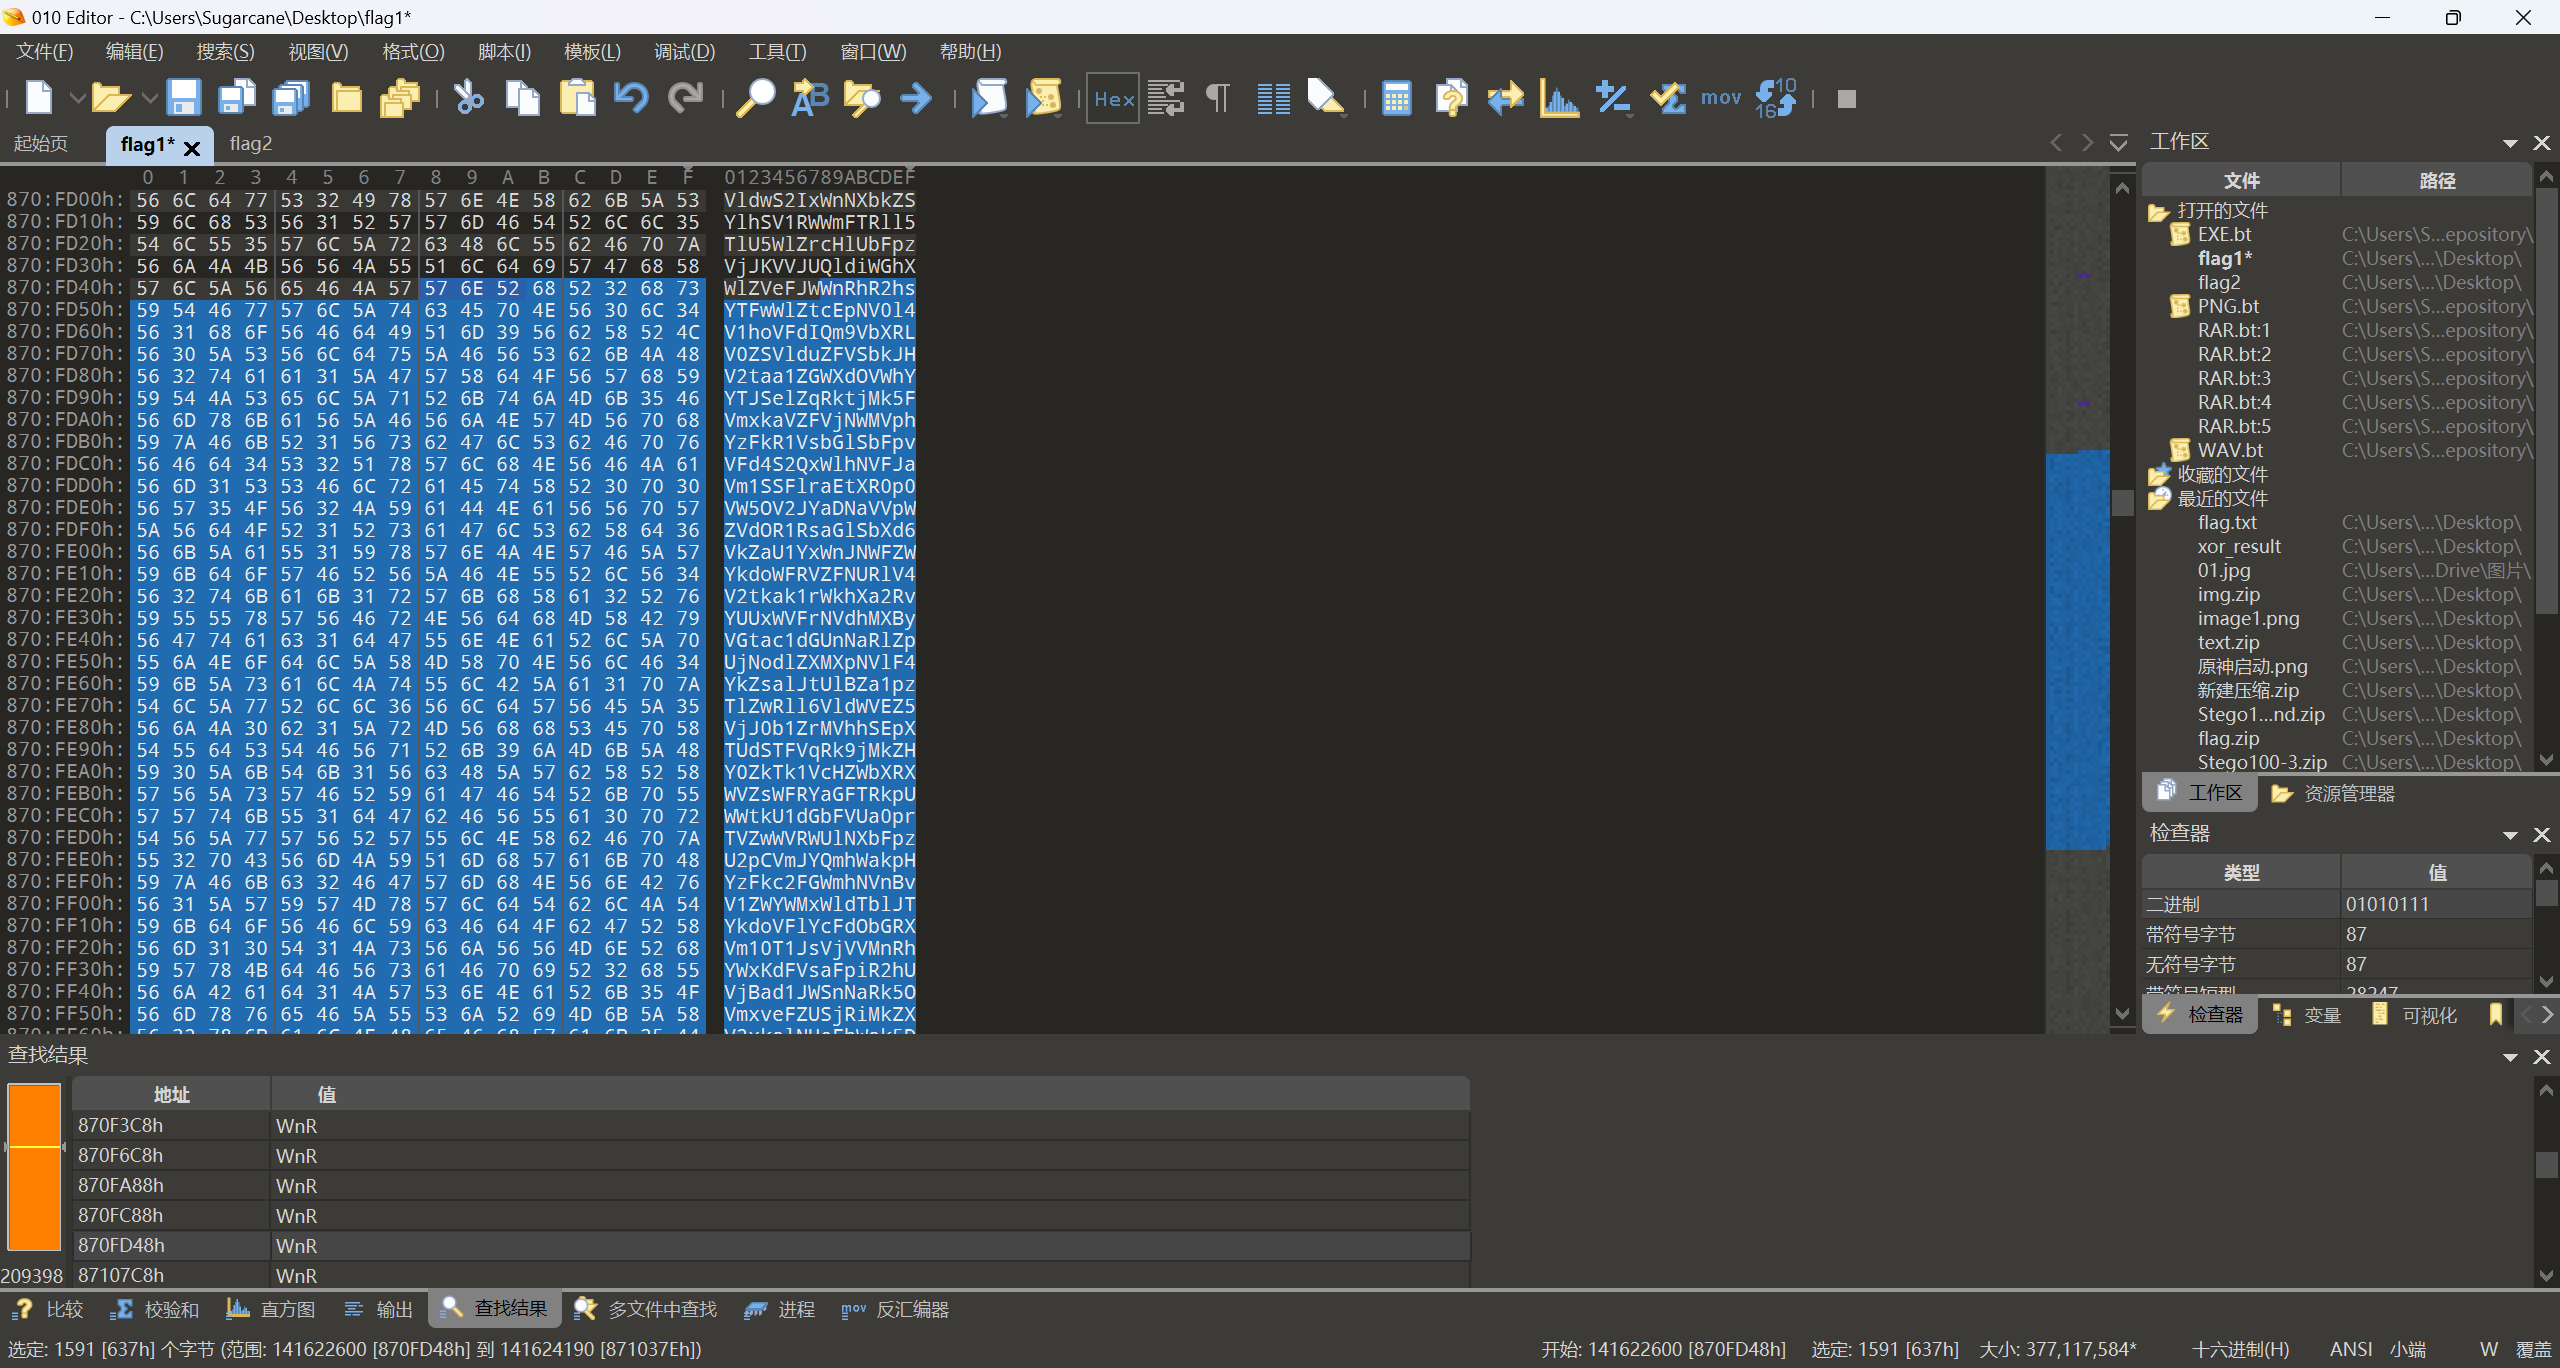Click the mov disassembler toolbar icon
Screen dimensions: 2560x1368
(x=1720, y=98)
